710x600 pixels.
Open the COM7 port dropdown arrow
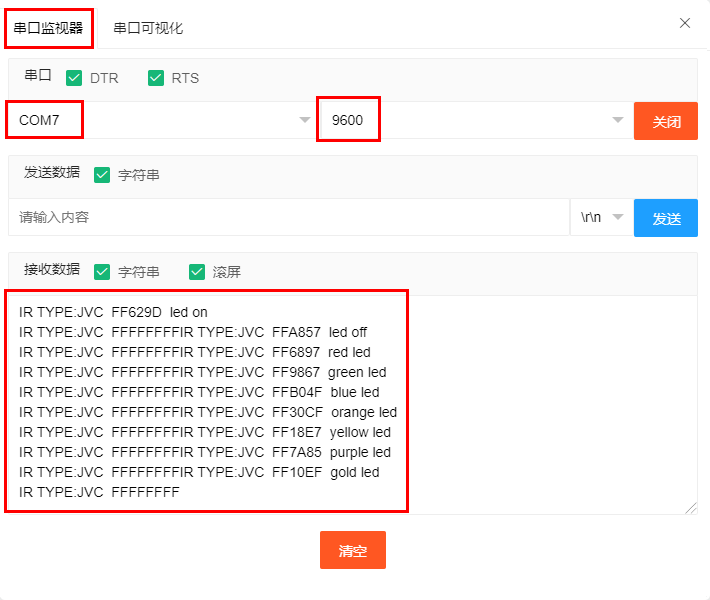pos(305,120)
